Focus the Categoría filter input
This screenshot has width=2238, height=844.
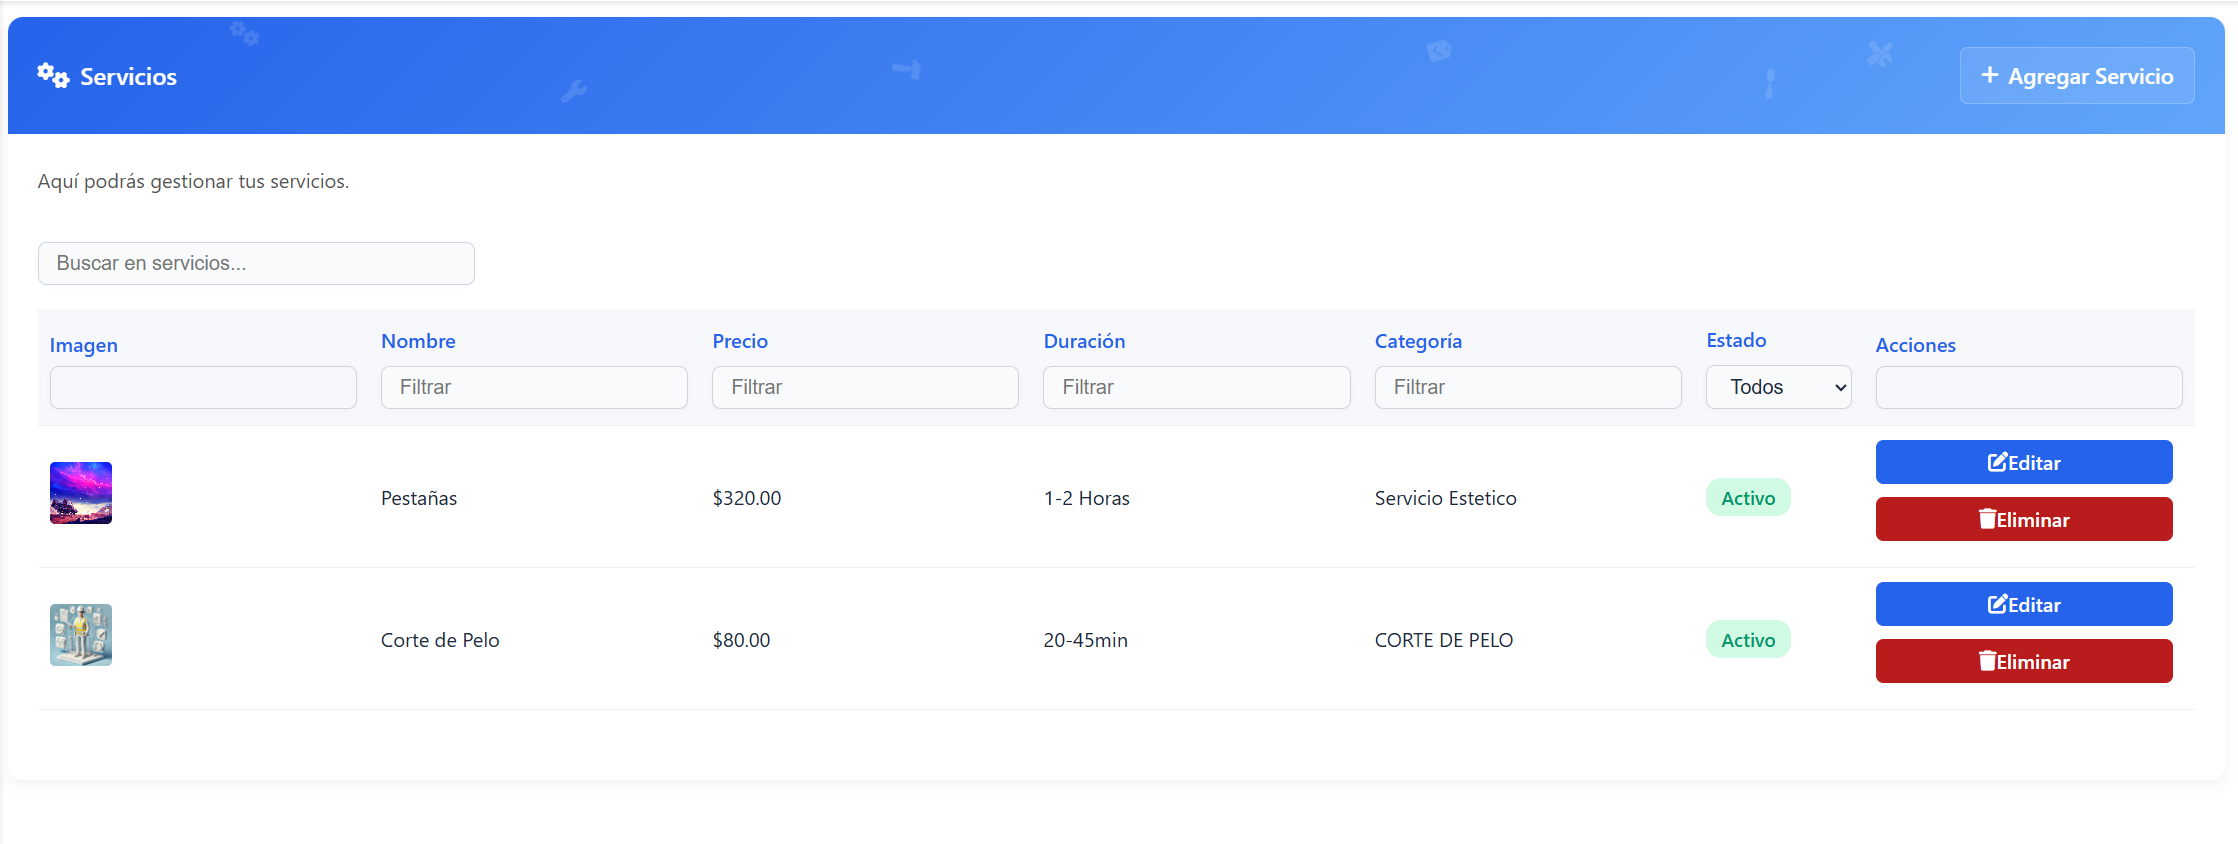pos(1527,387)
